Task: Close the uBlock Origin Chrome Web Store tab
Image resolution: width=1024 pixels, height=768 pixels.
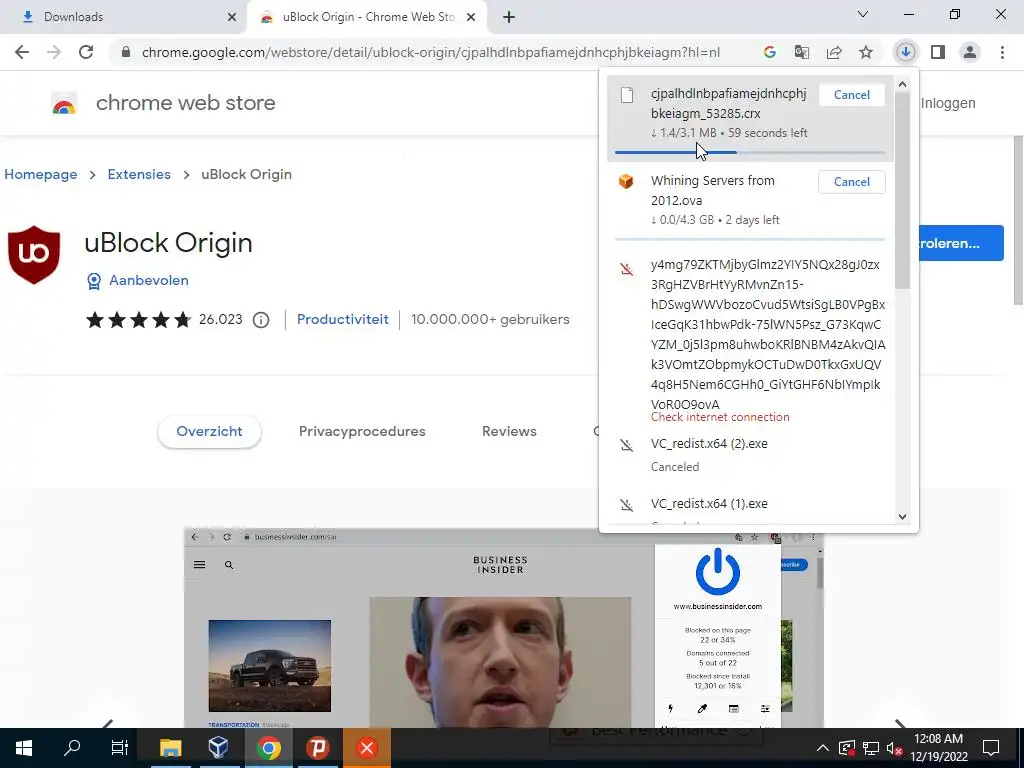Action: (x=471, y=17)
